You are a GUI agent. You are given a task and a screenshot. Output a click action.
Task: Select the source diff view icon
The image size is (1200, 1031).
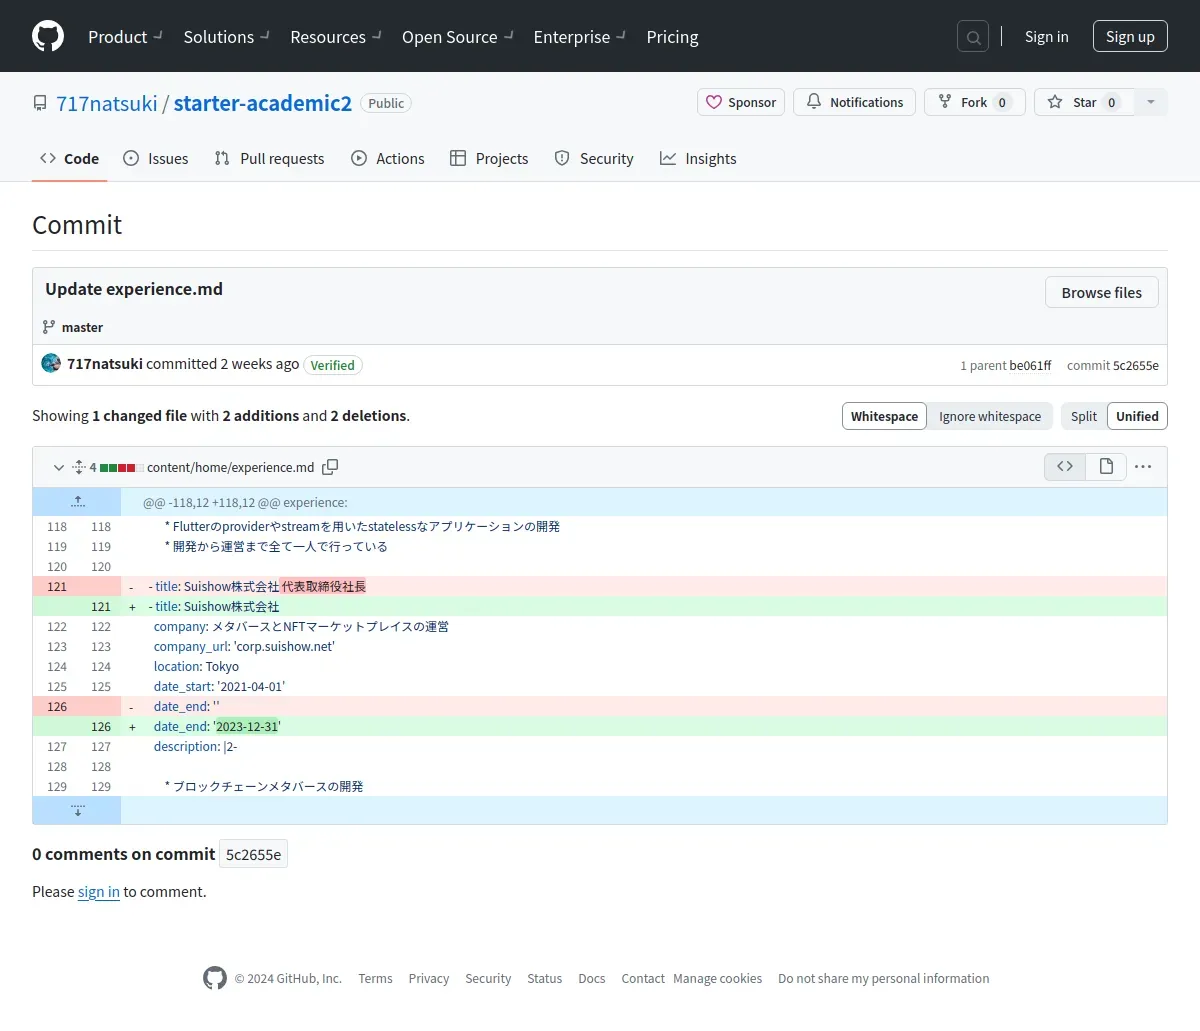point(1065,467)
